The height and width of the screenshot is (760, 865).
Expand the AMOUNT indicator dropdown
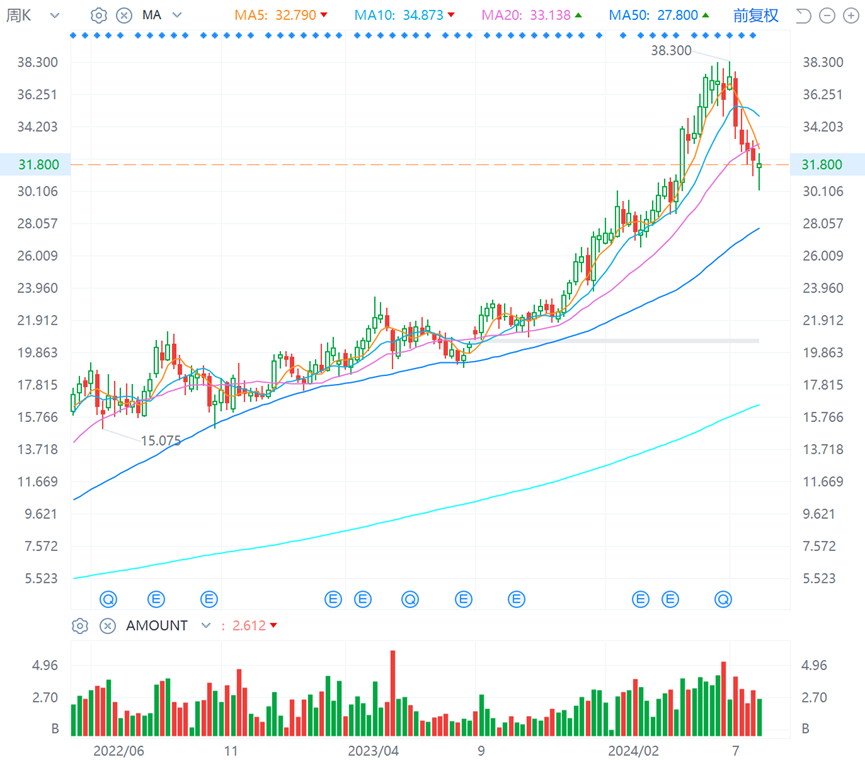168,625
